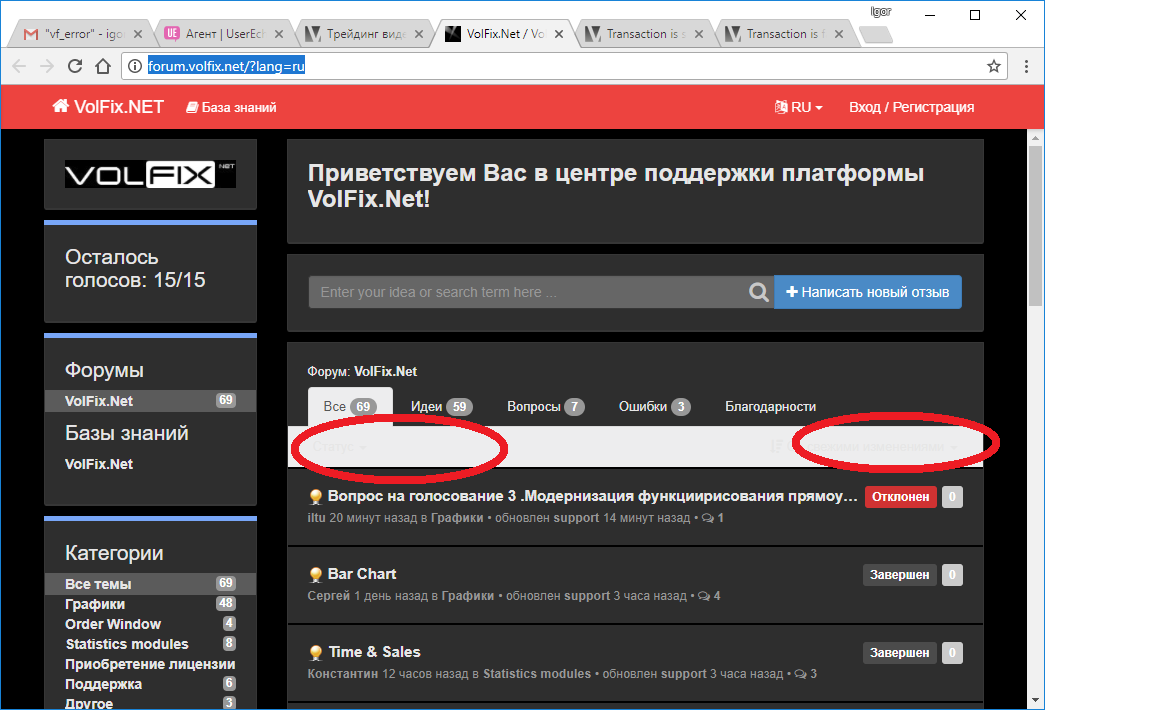Click the search magnifier icon
Viewport: 1152px width, 720px height.
[x=759, y=292]
